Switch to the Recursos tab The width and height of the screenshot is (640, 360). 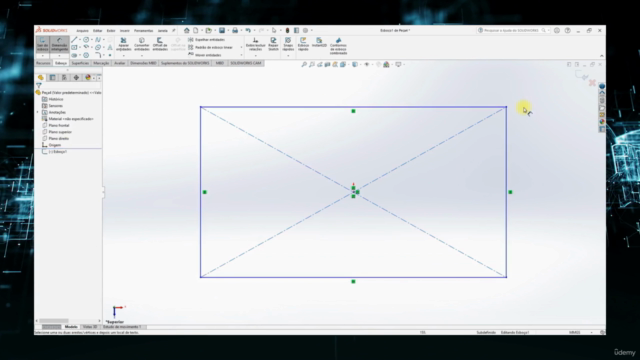click(x=43, y=63)
